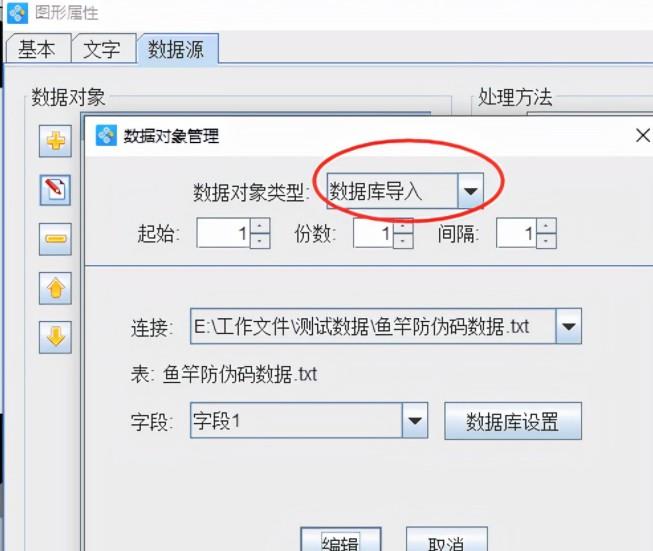Click the yellow plus add data object icon

55,141
